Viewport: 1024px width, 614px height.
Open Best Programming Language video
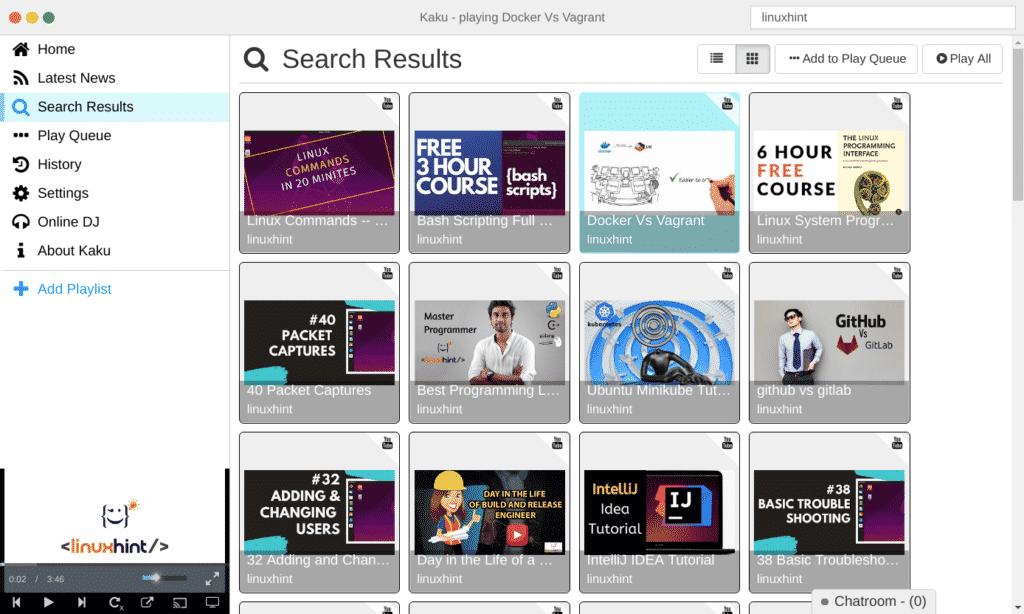point(489,343)
